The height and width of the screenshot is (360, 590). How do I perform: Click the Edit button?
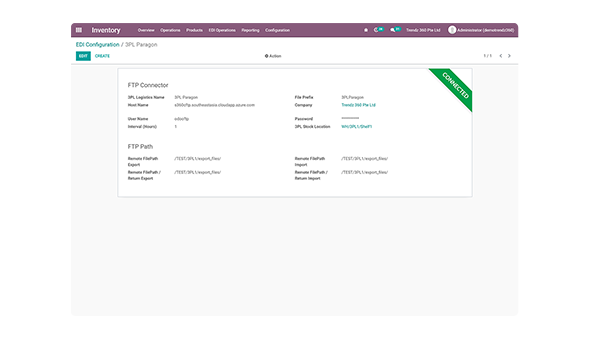point(83,56)
